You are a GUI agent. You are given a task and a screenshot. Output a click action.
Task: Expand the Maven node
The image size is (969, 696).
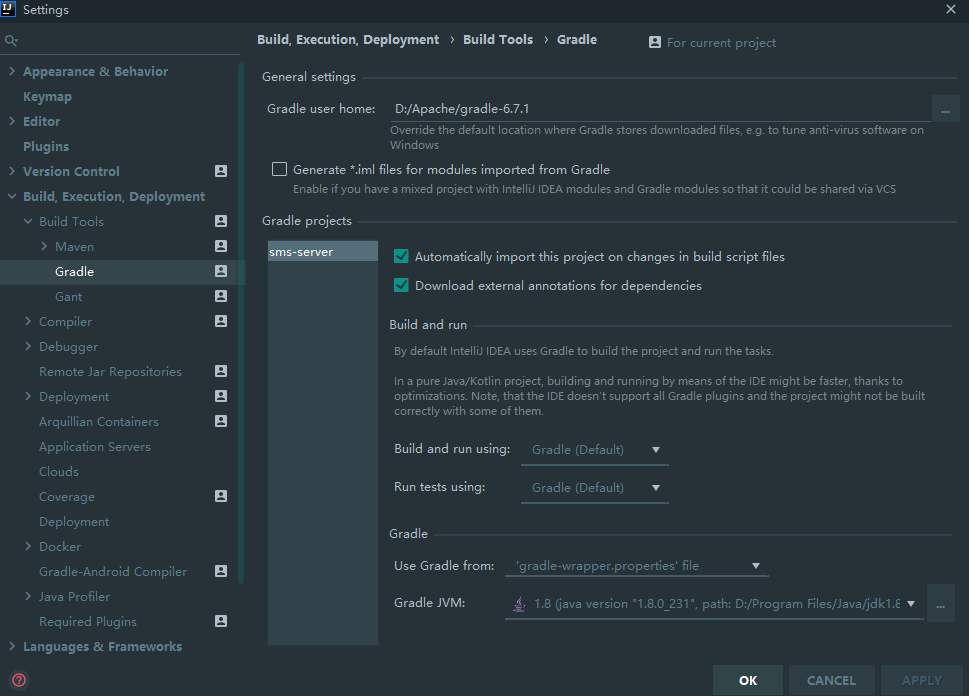point(44,246)
